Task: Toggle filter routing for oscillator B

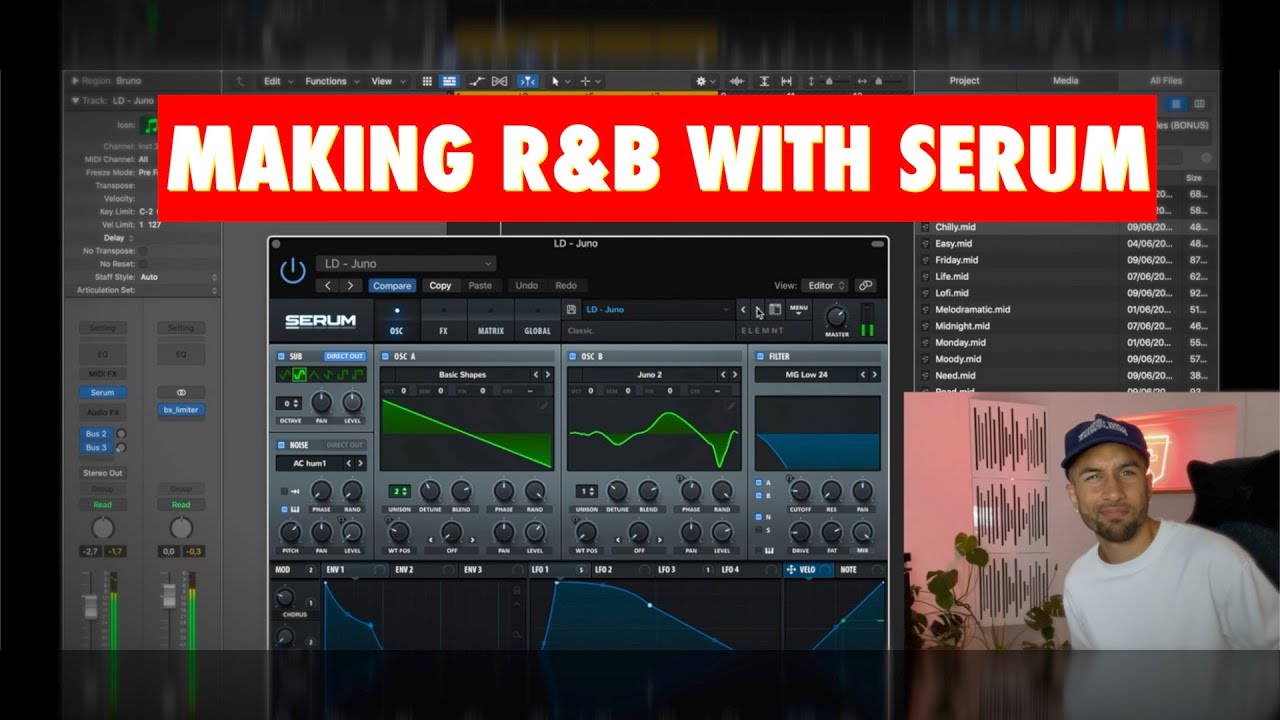Action: [758, 495]
